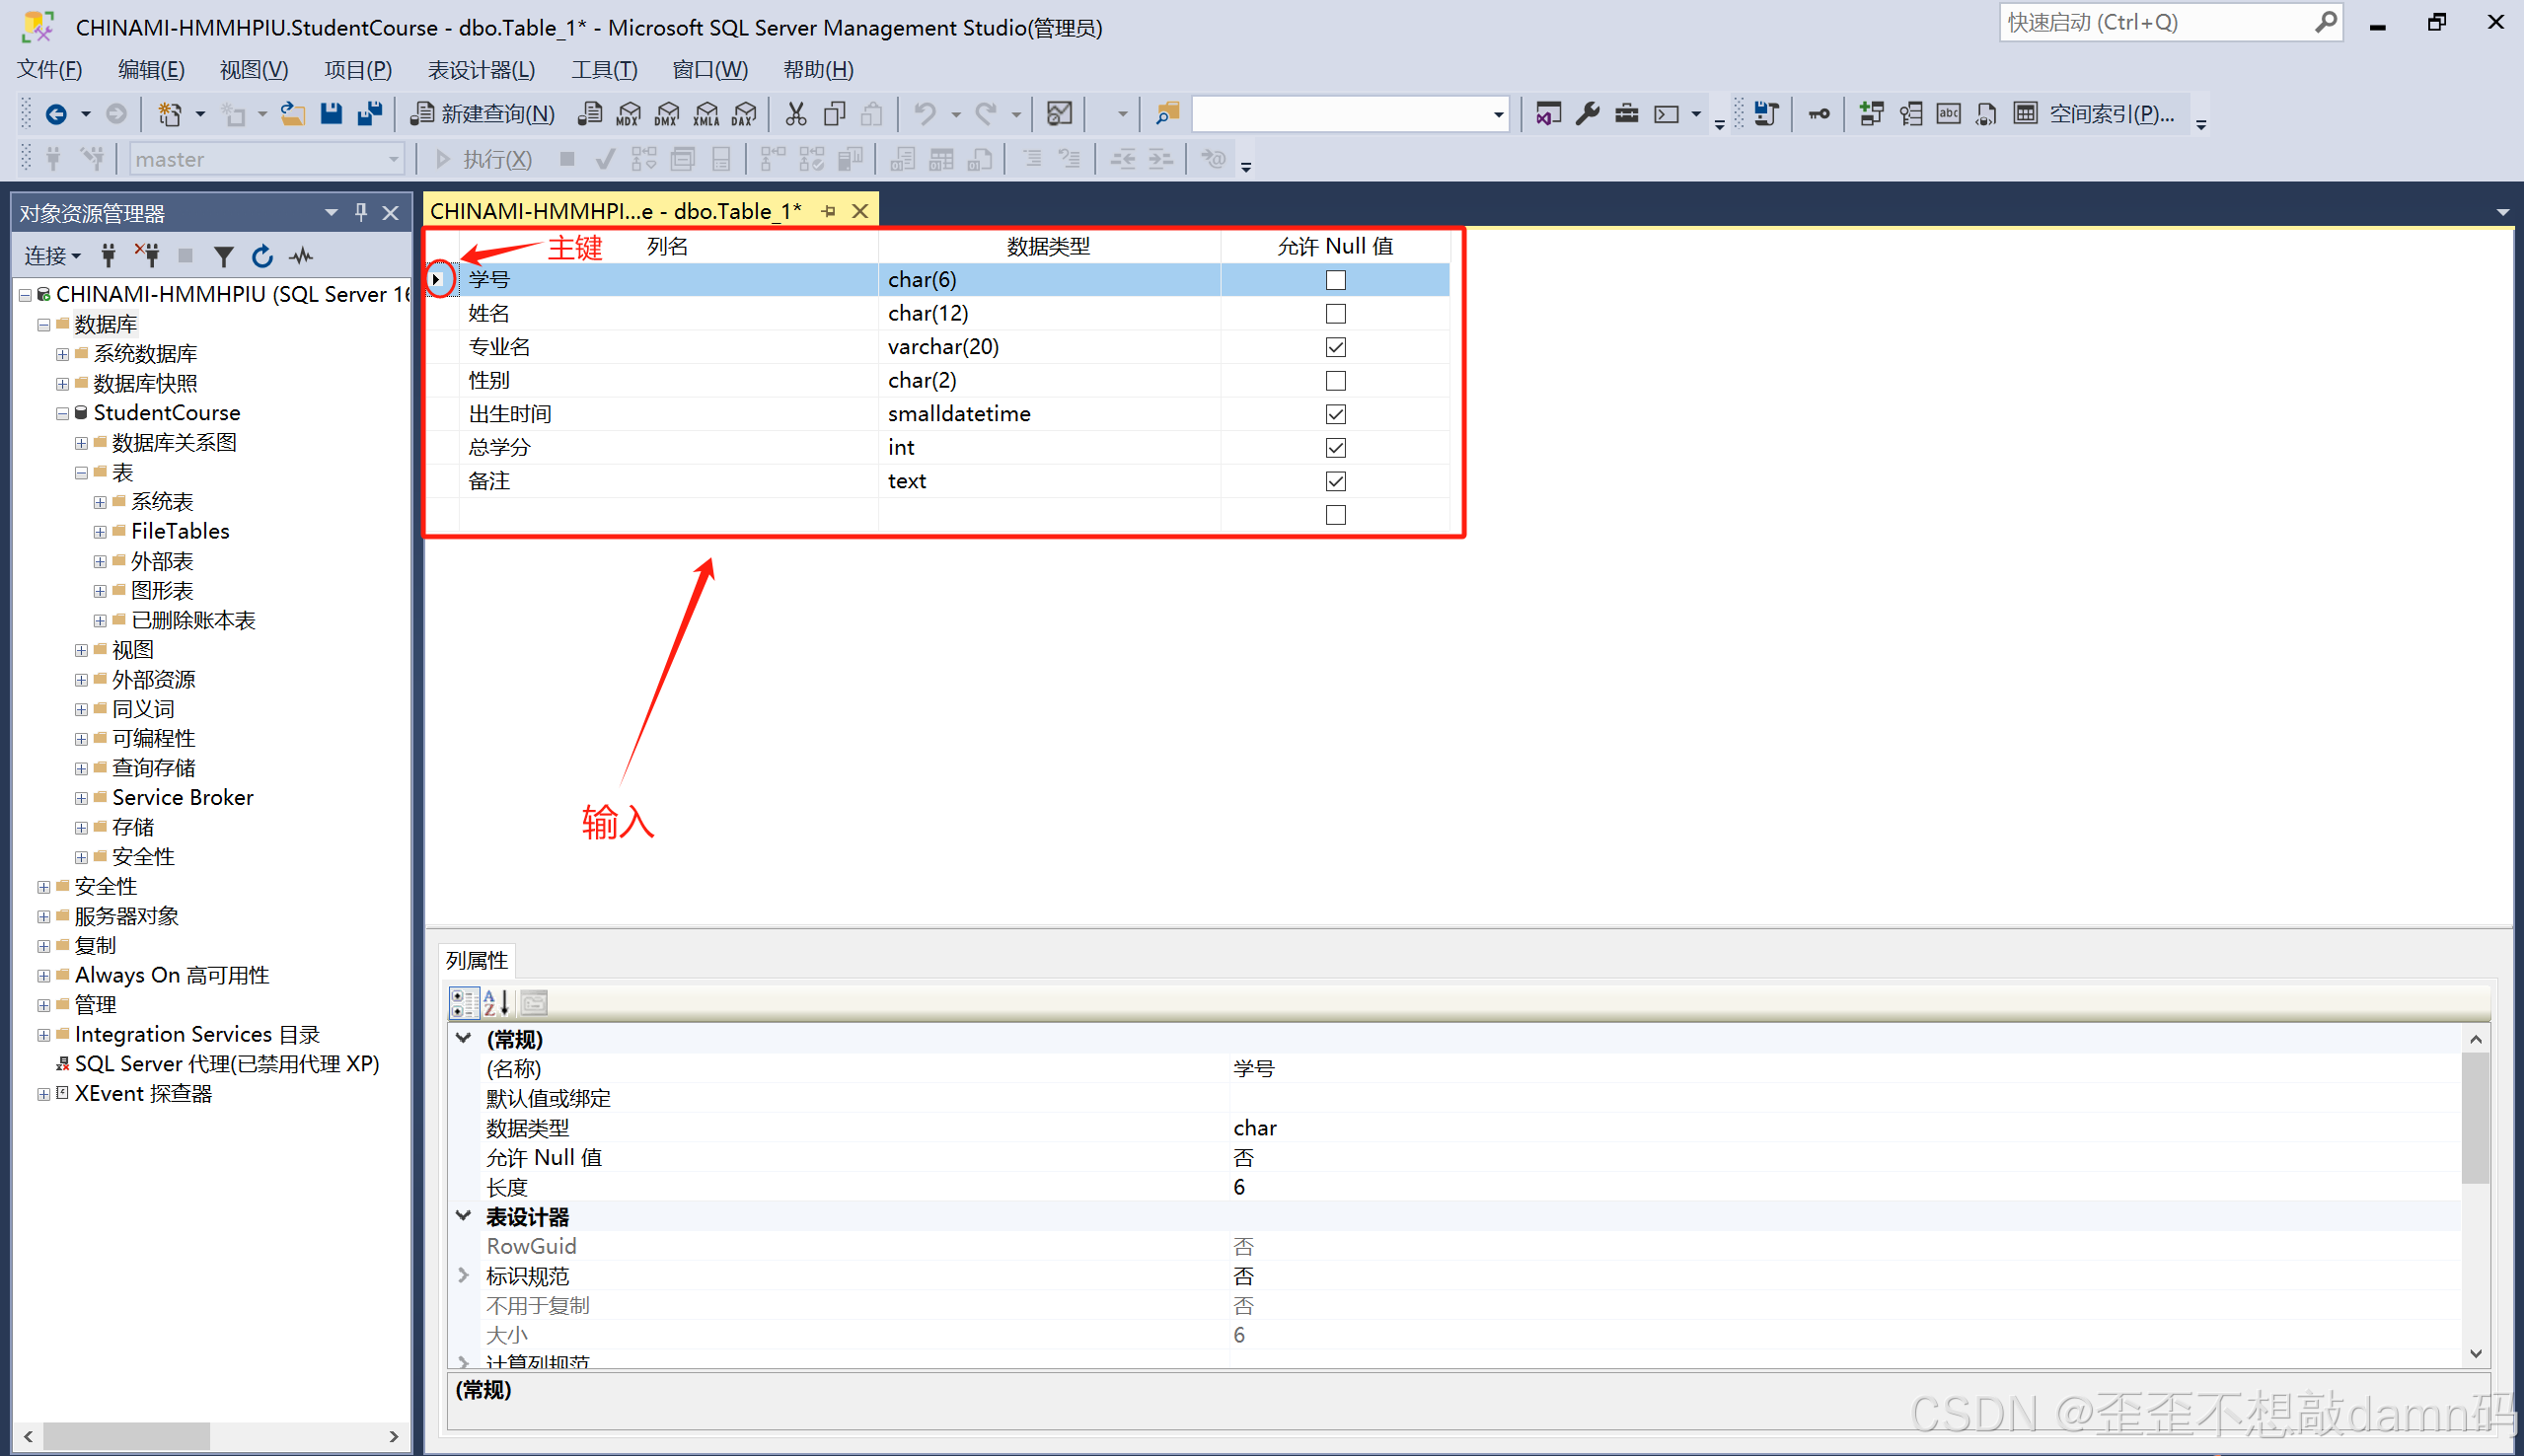Toggle Allow Null for 姓名 column
This screenshot has height=1456, width=2524.
coord(1335,314)
